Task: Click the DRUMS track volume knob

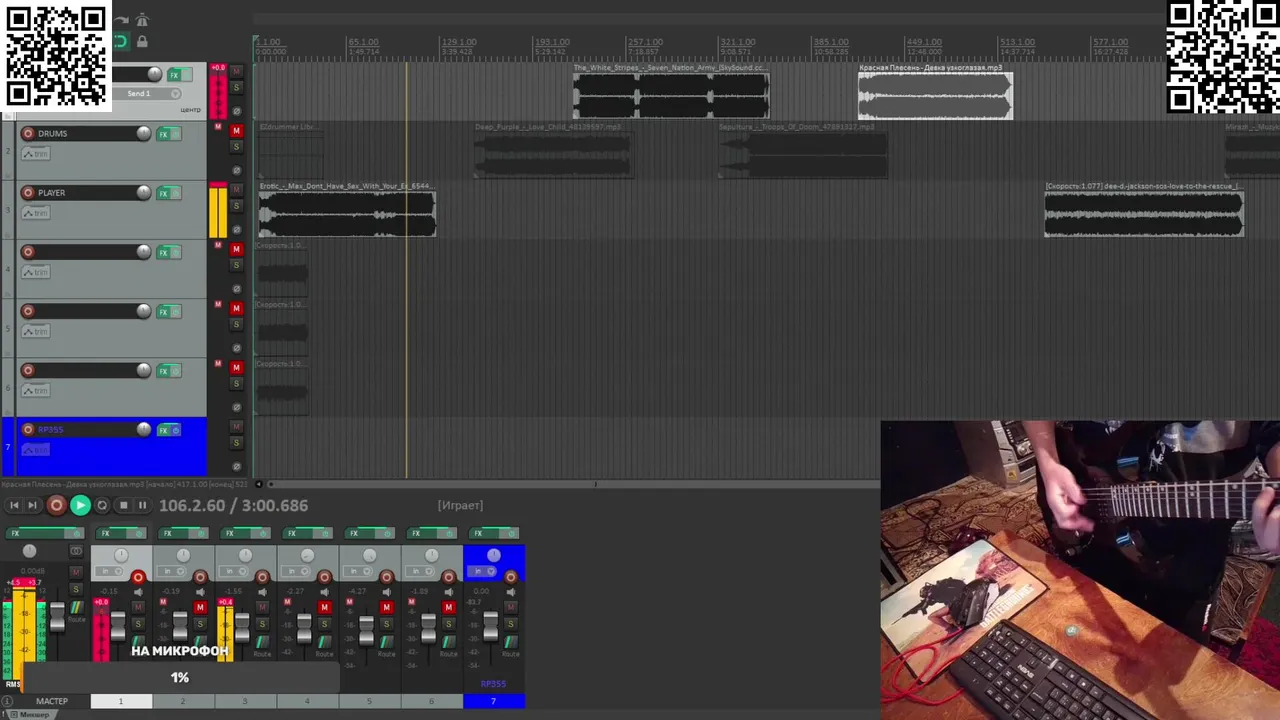Action: 144,134
